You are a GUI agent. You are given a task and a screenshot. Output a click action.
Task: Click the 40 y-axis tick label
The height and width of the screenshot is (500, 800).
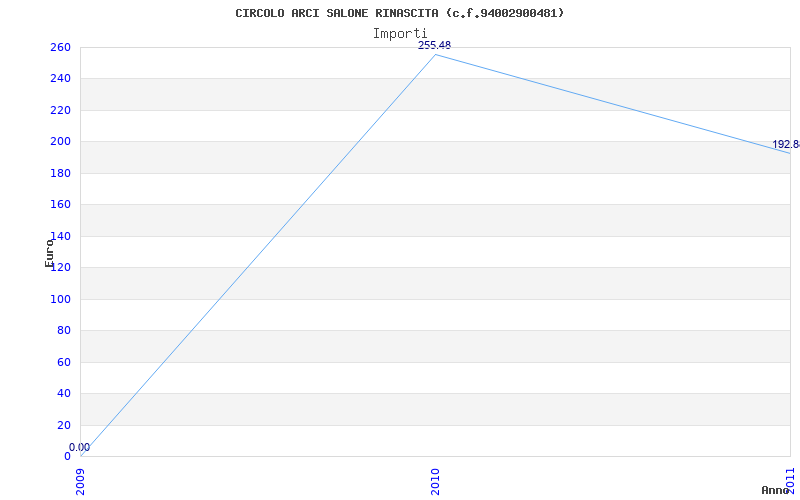[63, 393]
